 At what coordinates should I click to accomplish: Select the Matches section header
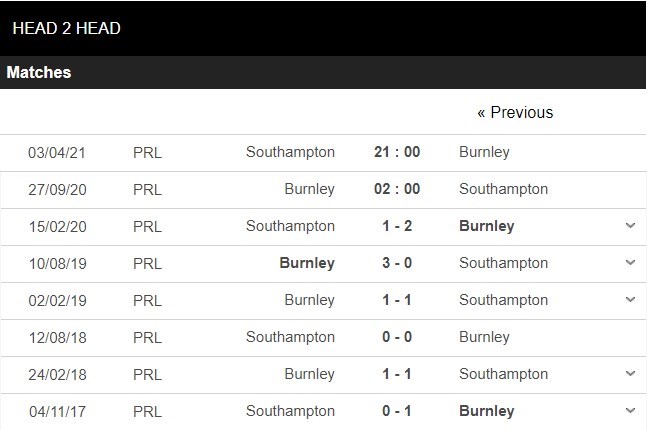39,73
